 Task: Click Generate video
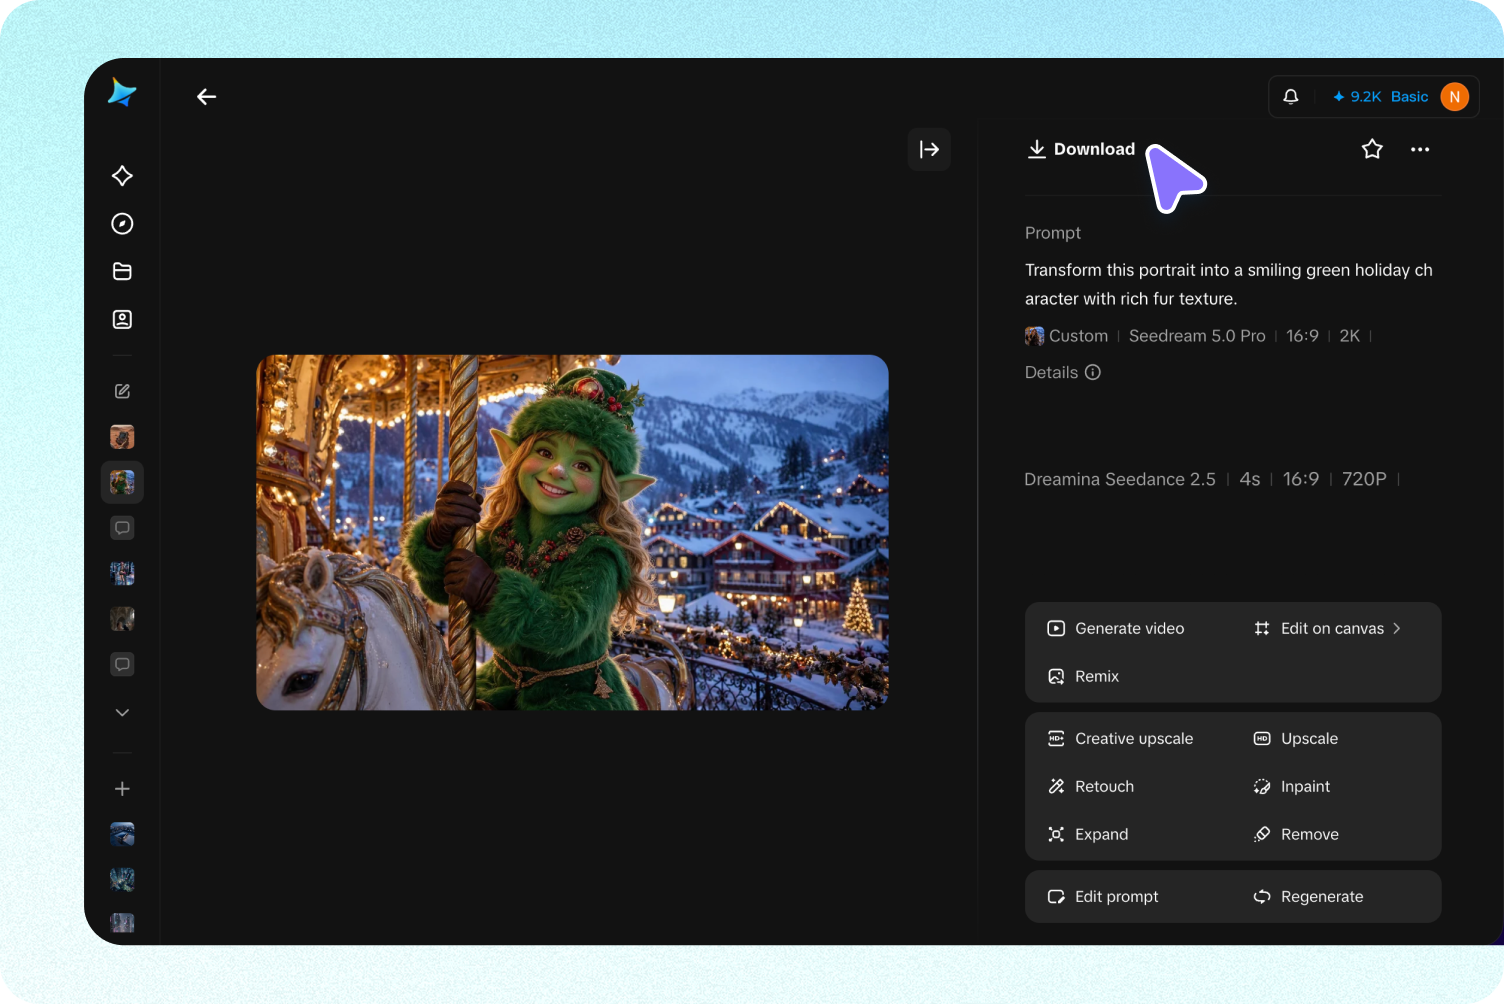click(x=1115, y=628)
